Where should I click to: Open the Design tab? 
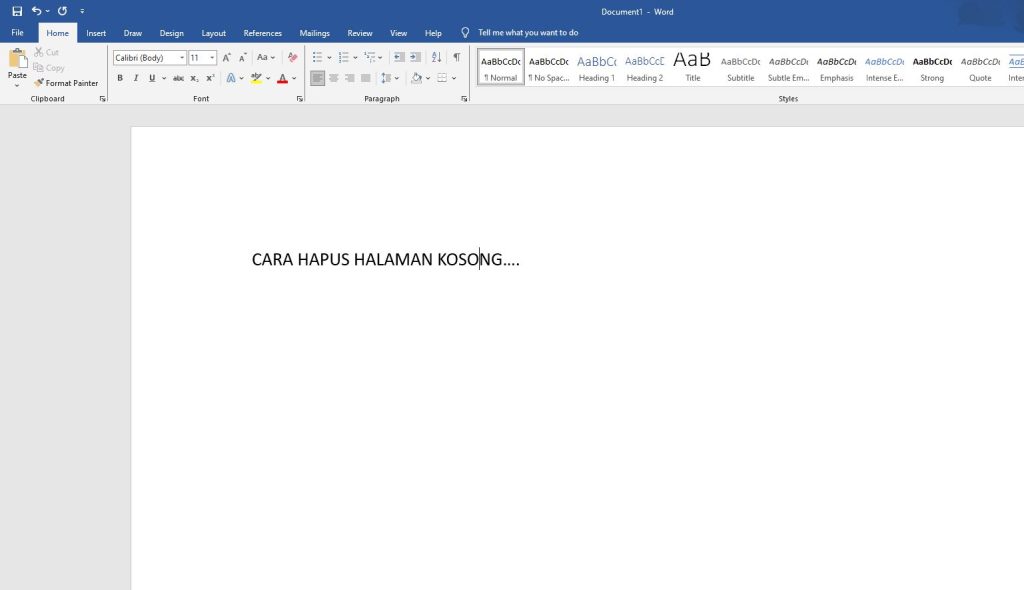click(171, 33)
